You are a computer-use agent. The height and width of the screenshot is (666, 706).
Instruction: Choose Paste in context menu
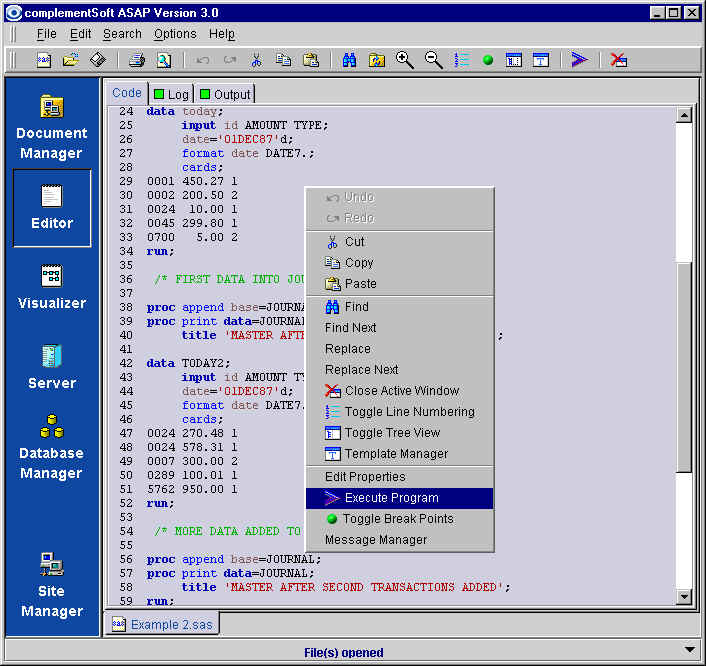[399, 284]
